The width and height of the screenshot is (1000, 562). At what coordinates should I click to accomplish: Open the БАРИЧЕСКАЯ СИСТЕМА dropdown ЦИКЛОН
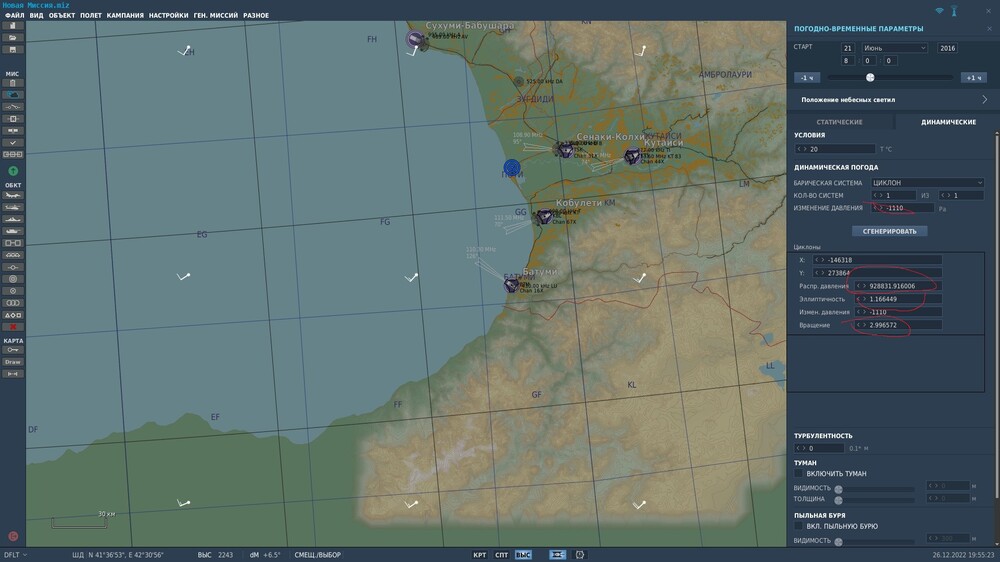pos(927,182)
